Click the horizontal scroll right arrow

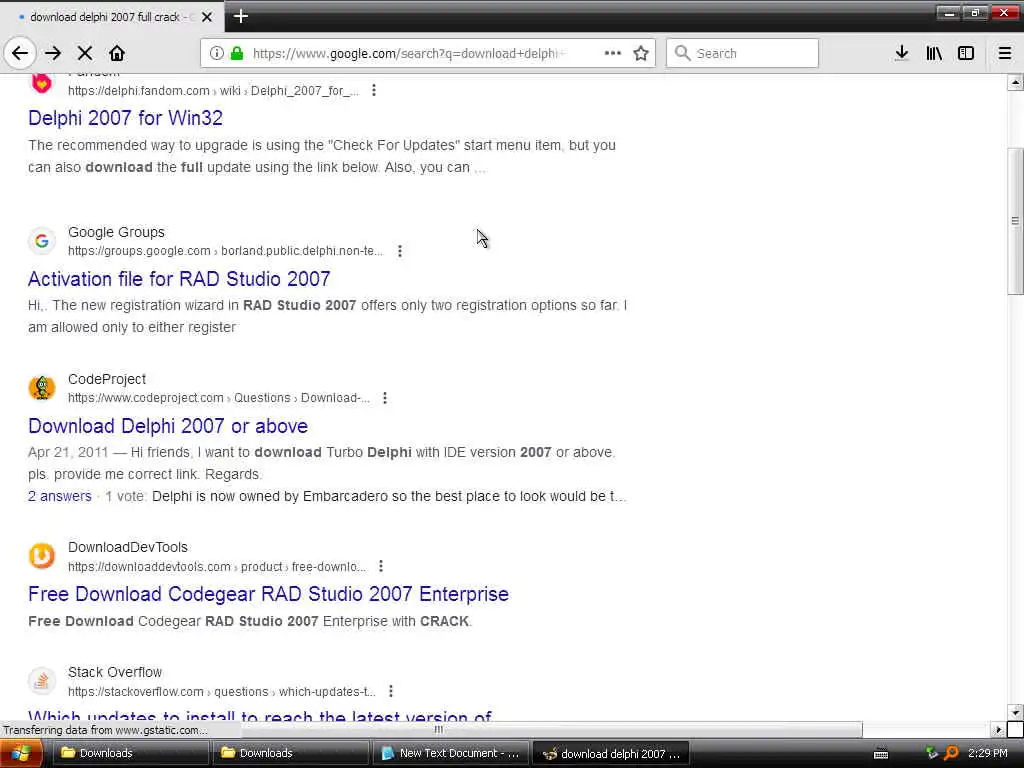tap(998, 729)
